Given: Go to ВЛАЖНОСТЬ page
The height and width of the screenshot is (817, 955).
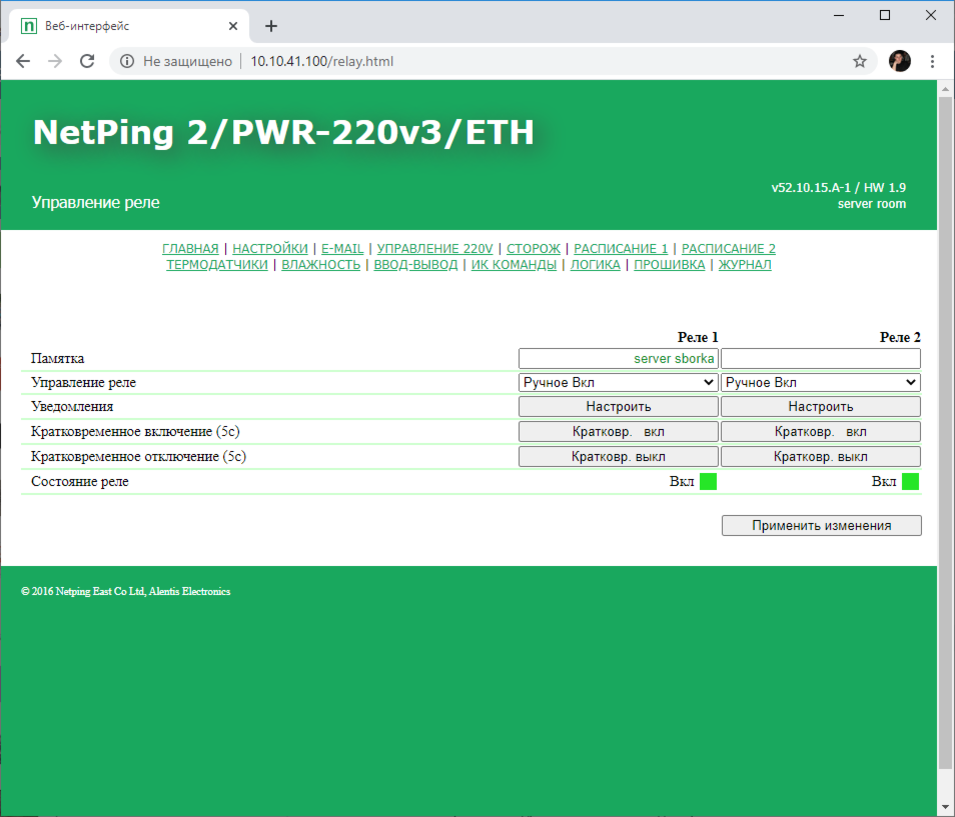Looking at the screenshot, I should click(321, 264).
